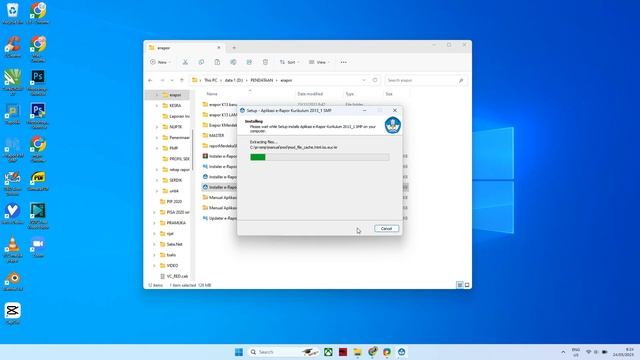Open the New dropdown in Explorer toolbar
Screen dimensions: 640x360
click(x=160, y=62)
